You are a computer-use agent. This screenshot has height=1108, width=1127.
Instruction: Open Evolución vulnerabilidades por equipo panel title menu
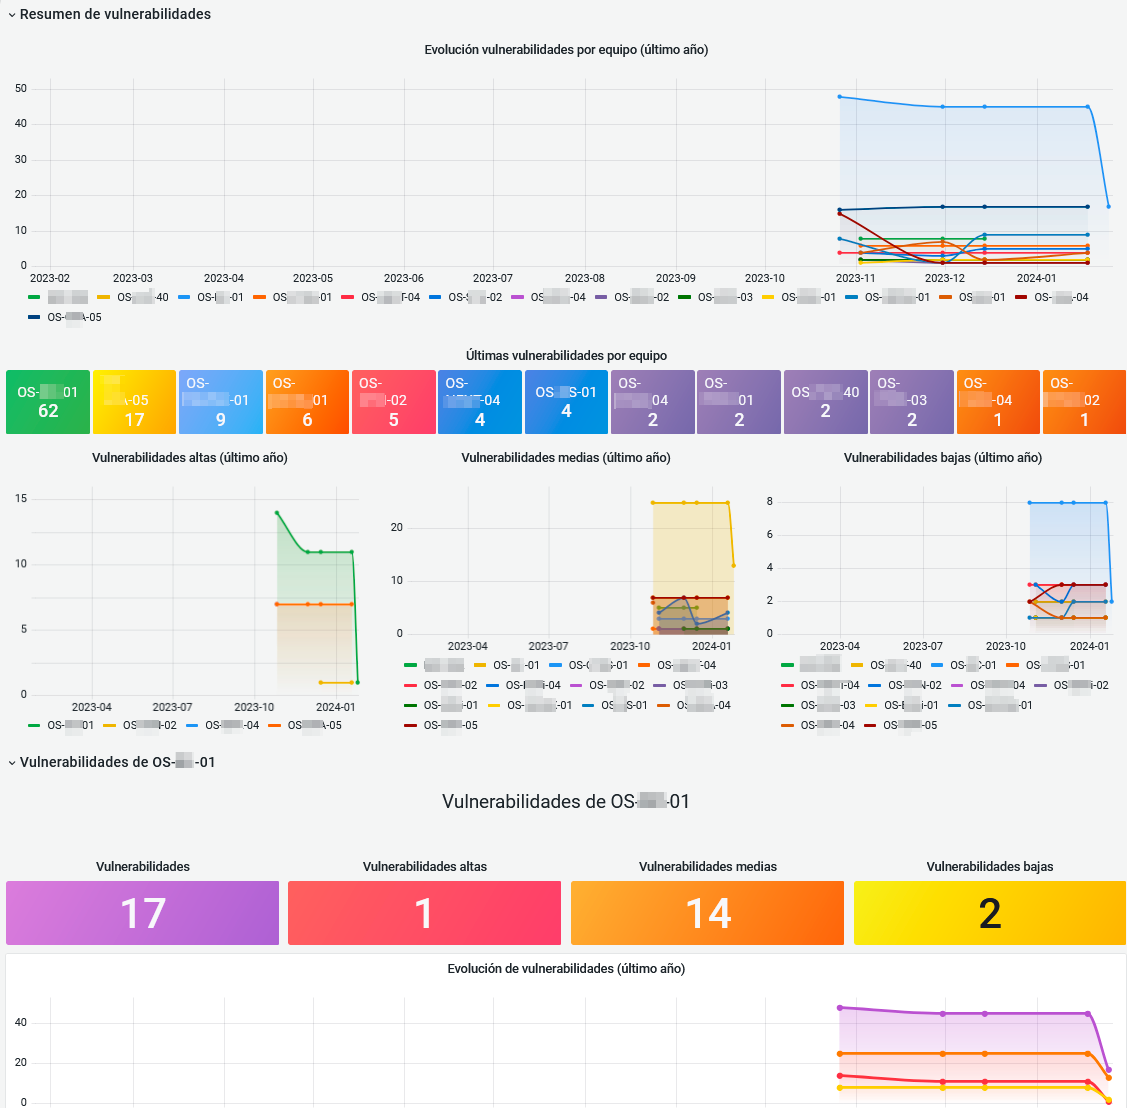coord(566,50)
